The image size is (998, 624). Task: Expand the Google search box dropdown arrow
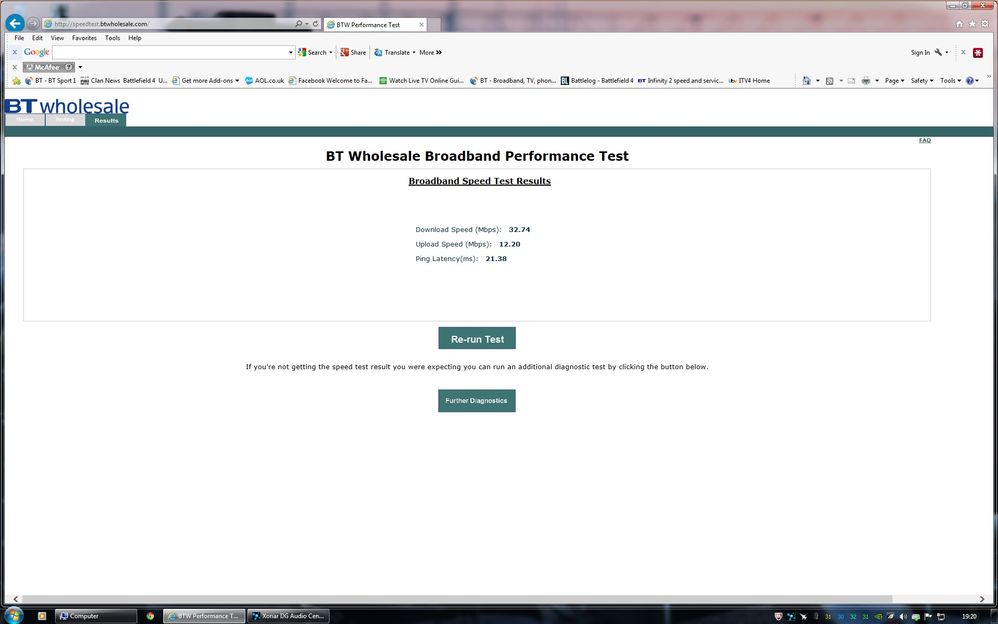pyautogui.click(x=291, y=52)
